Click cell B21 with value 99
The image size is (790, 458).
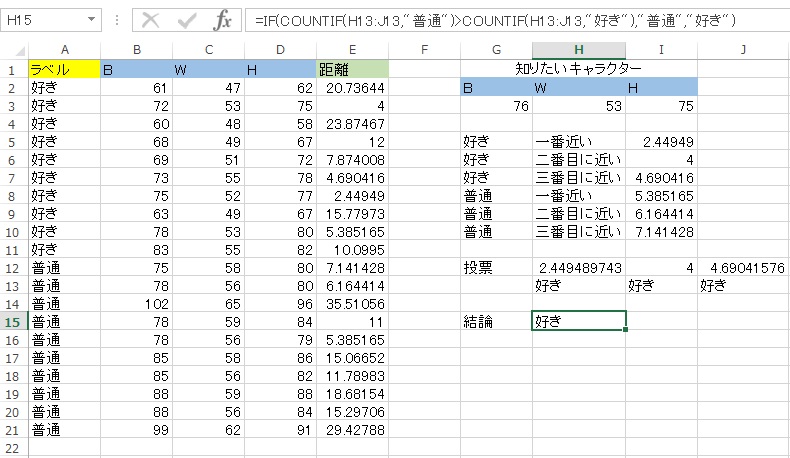[137, 430]
